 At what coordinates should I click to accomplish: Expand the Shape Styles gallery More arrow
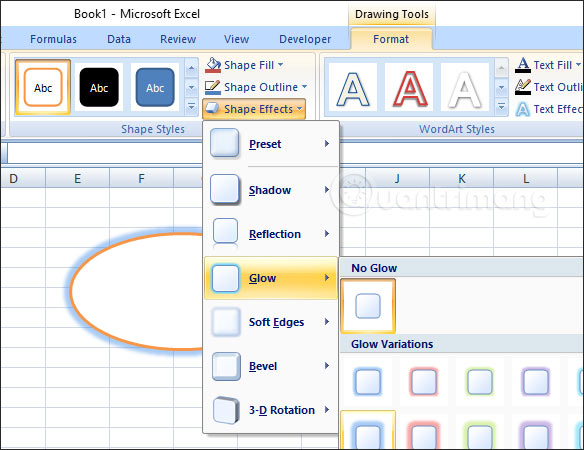[191, 107]
